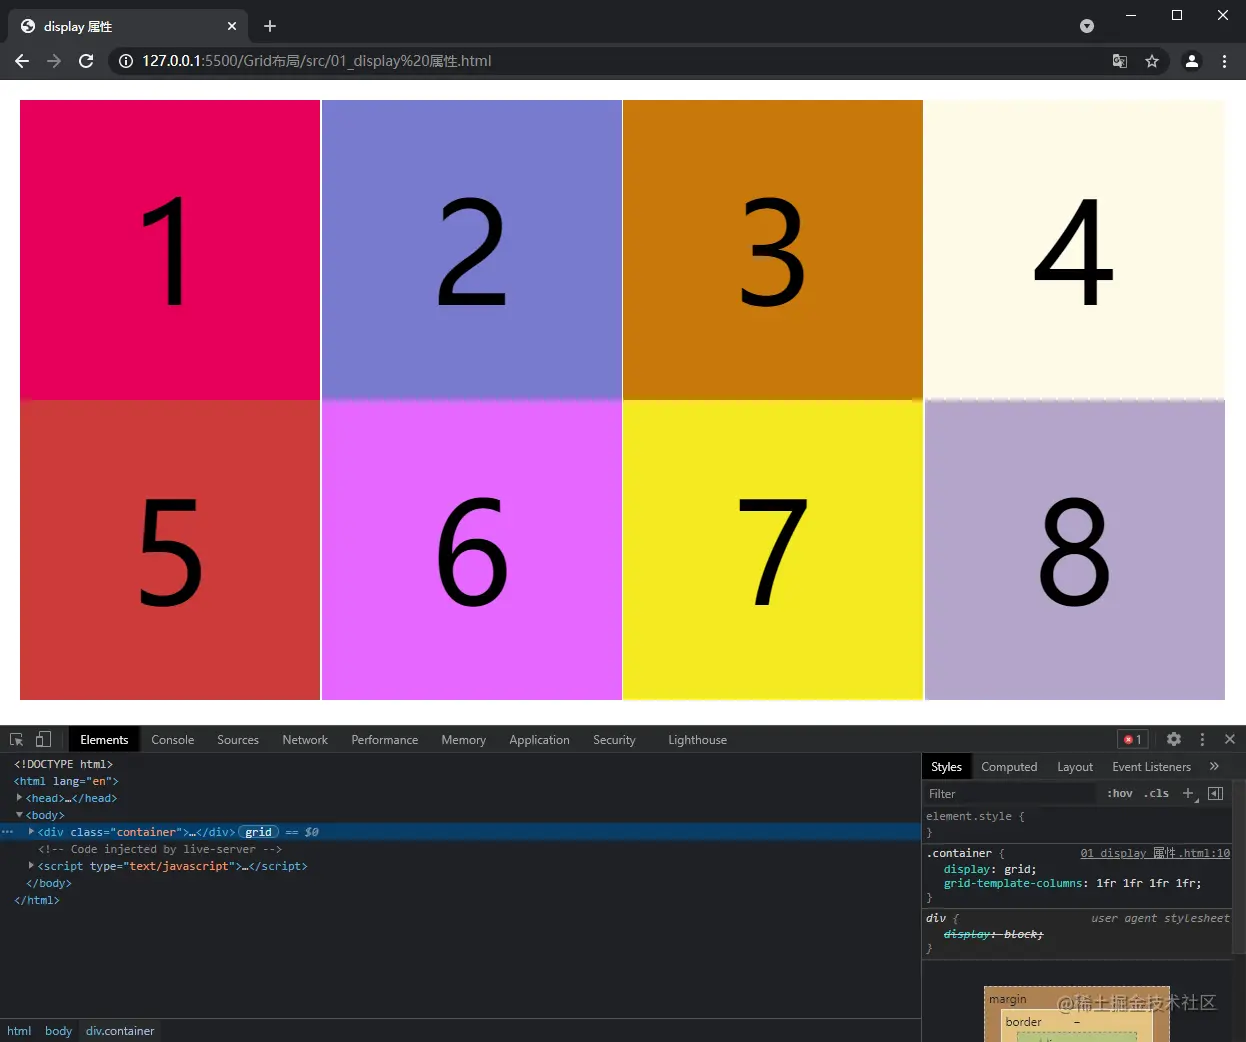The image size is (1246, 1042).
Task: Toggle the .cls classes panel
Action: [x=1156, y=794]
